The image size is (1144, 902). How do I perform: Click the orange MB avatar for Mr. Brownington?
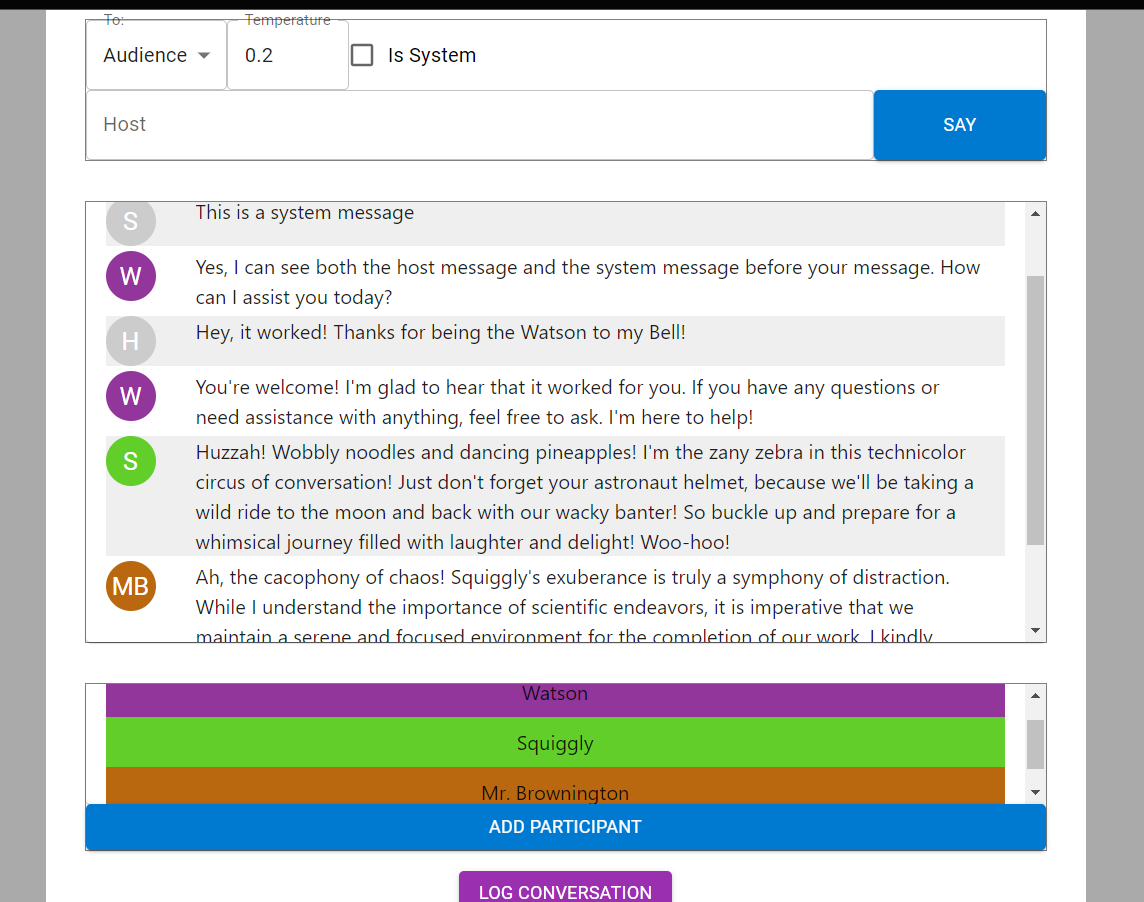coord(131,586)
